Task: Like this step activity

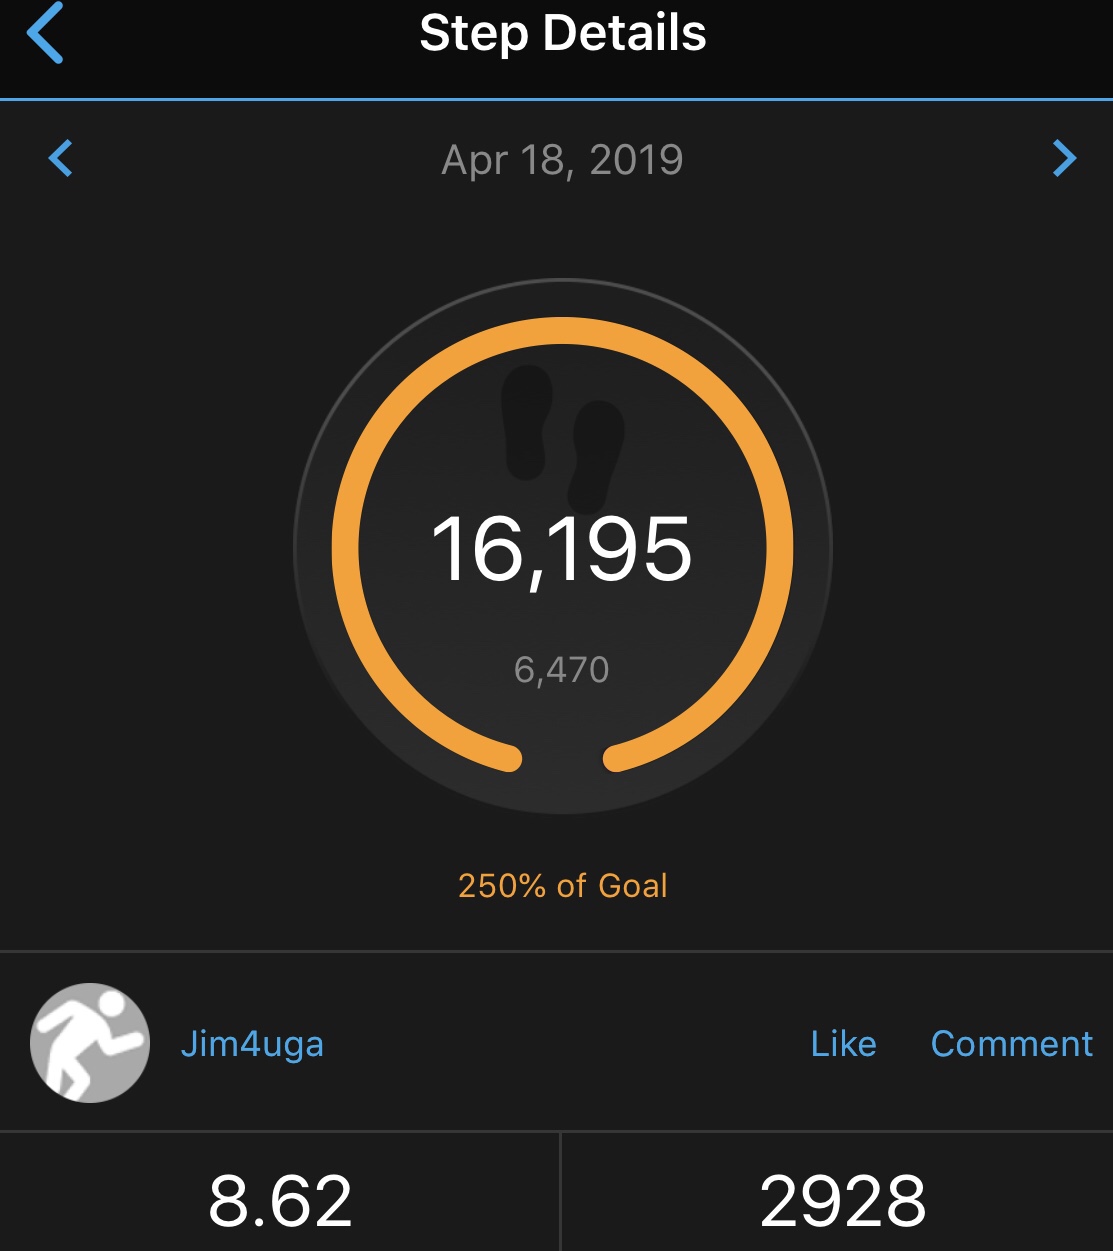Action: click(843, 1044)
